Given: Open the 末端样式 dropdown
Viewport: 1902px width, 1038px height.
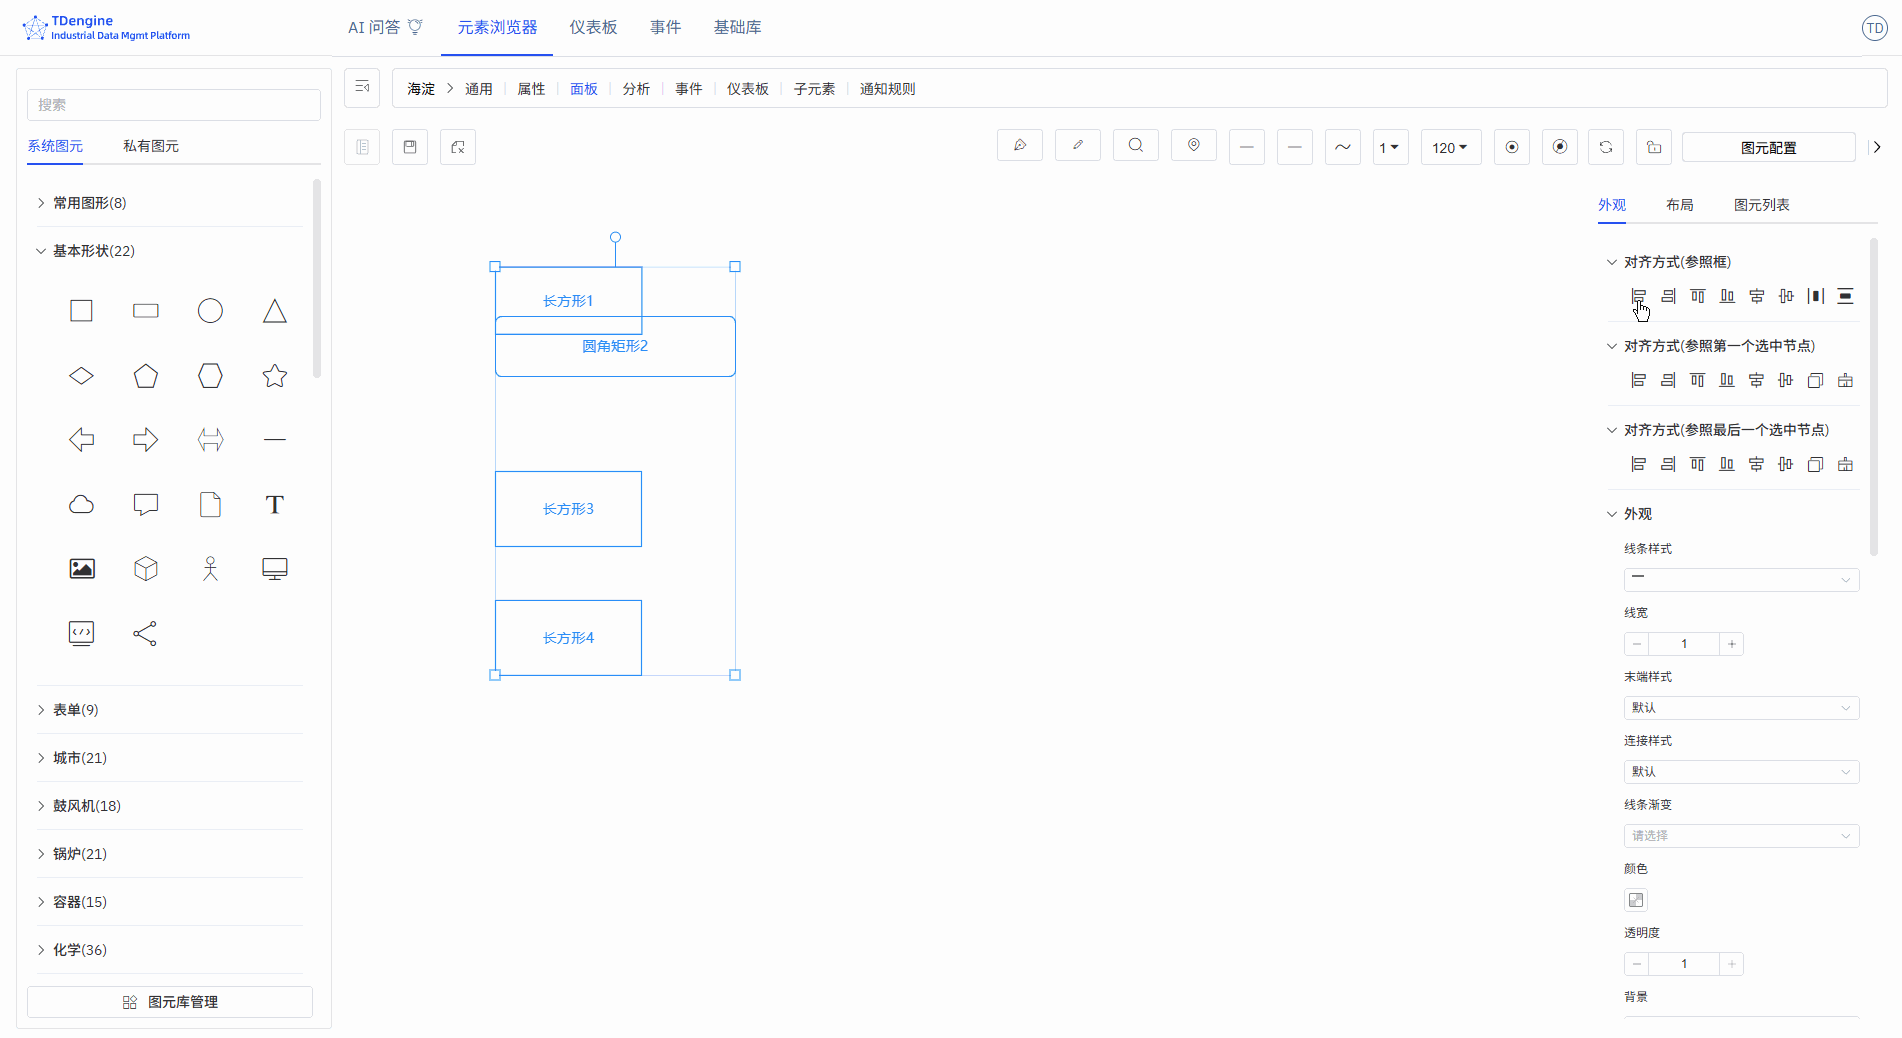Looking at the screenshot, I should (x=1740, y=708).
